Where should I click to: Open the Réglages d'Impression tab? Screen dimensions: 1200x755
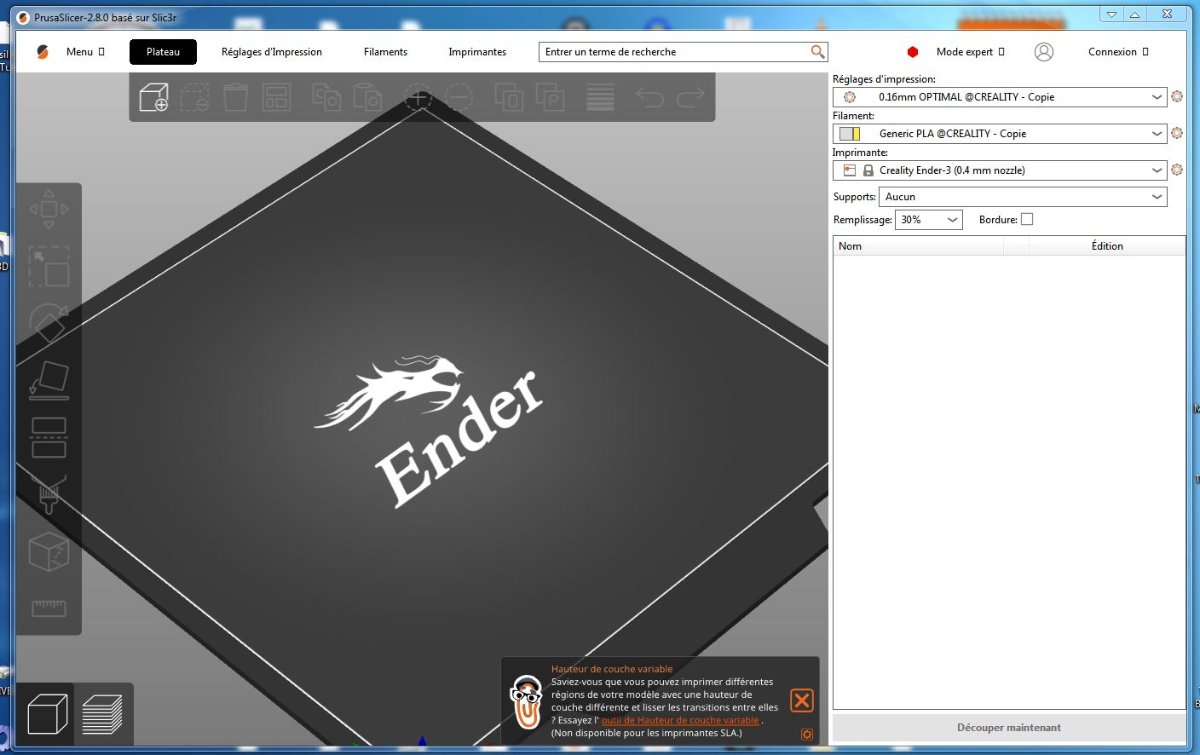(272, 52)
